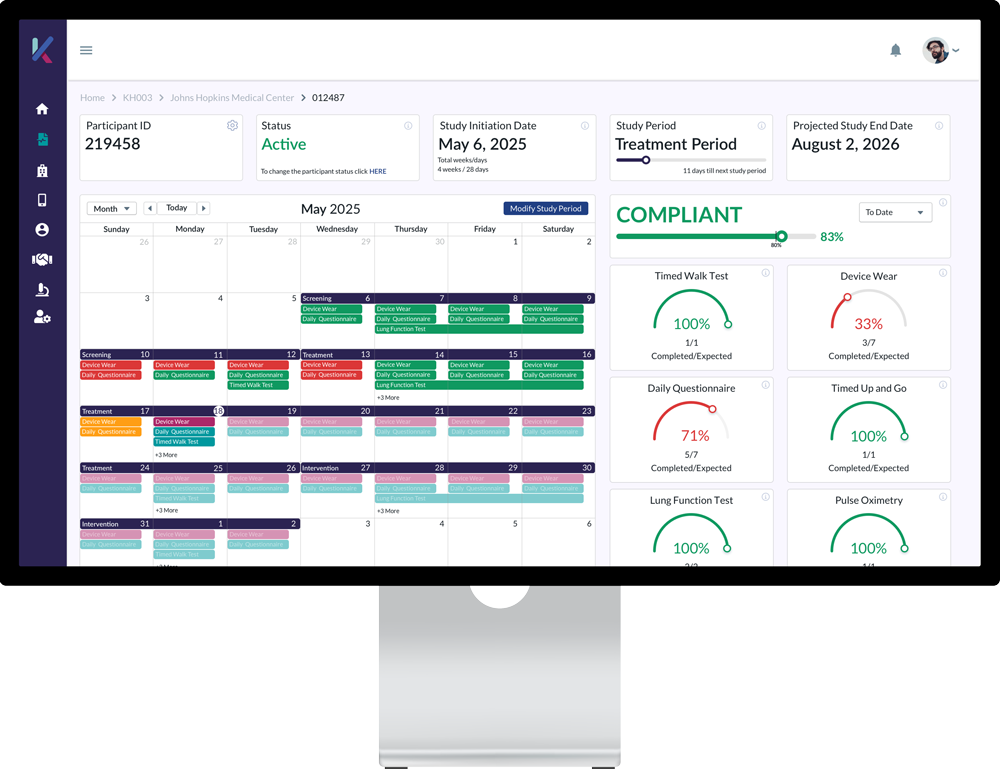
Task: Click the hamburger menu icon
Action: click(86, 50)
